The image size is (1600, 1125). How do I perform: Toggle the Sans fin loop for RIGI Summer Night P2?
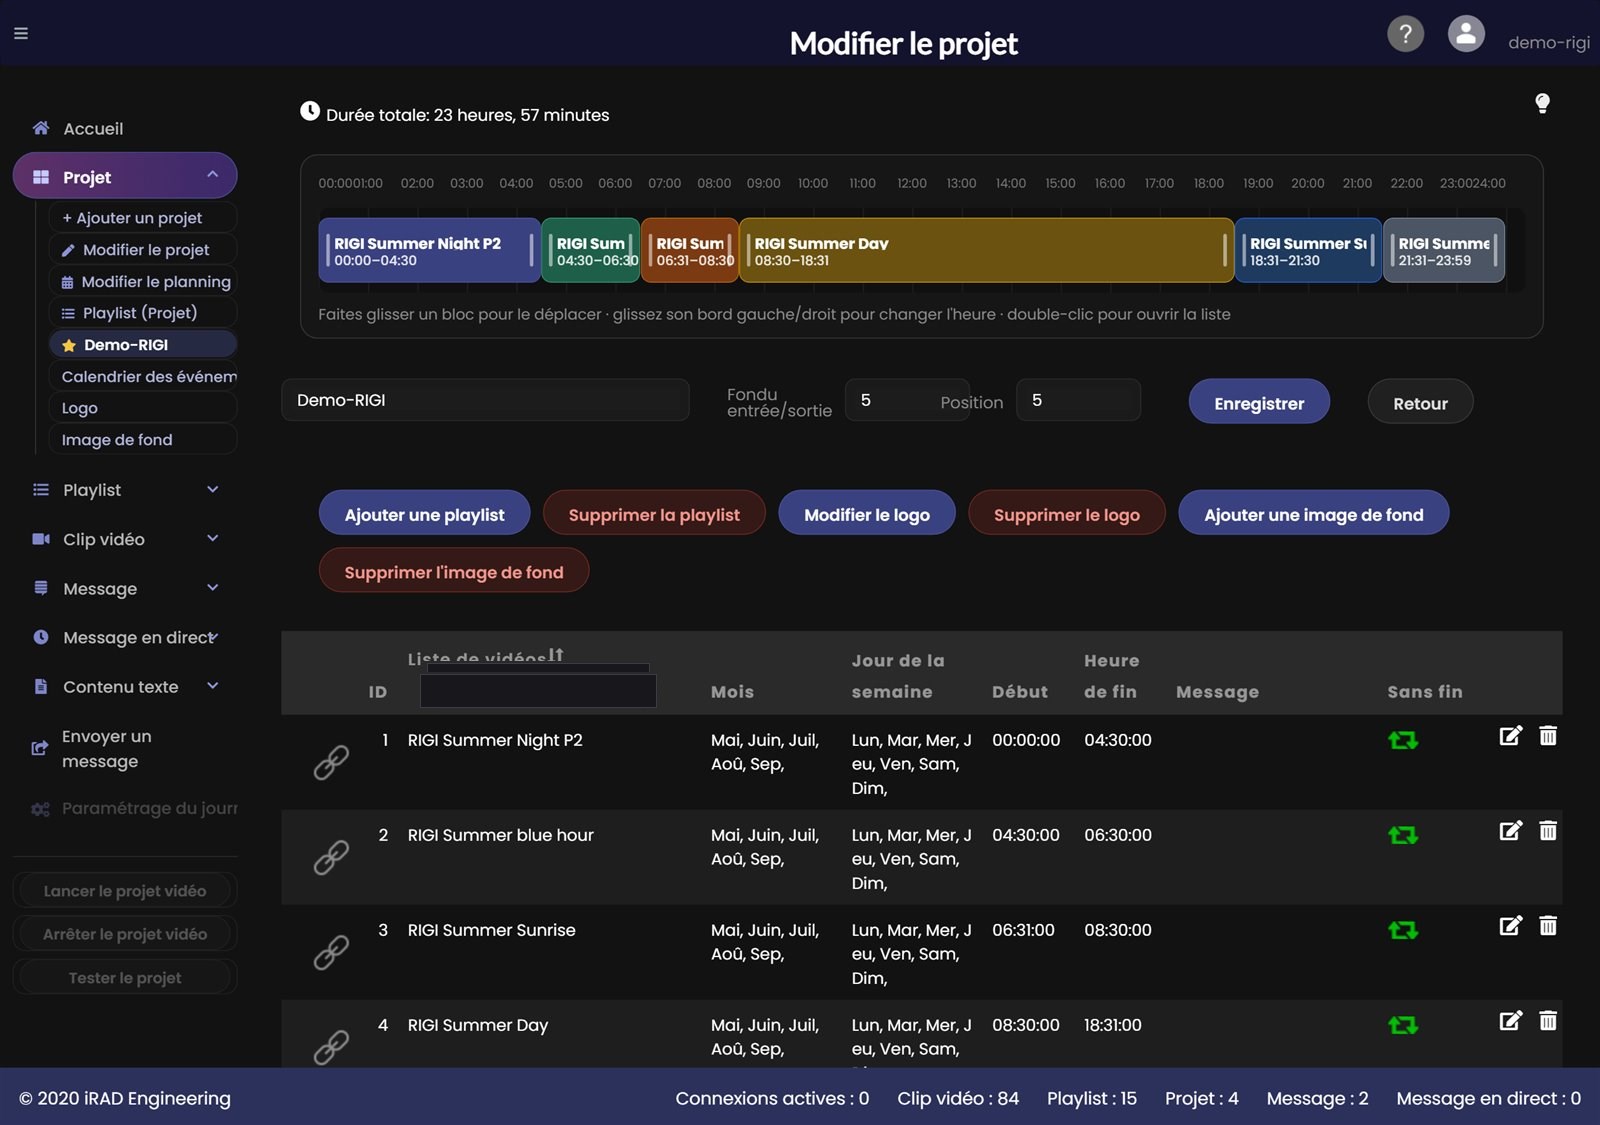(1403, 740)
